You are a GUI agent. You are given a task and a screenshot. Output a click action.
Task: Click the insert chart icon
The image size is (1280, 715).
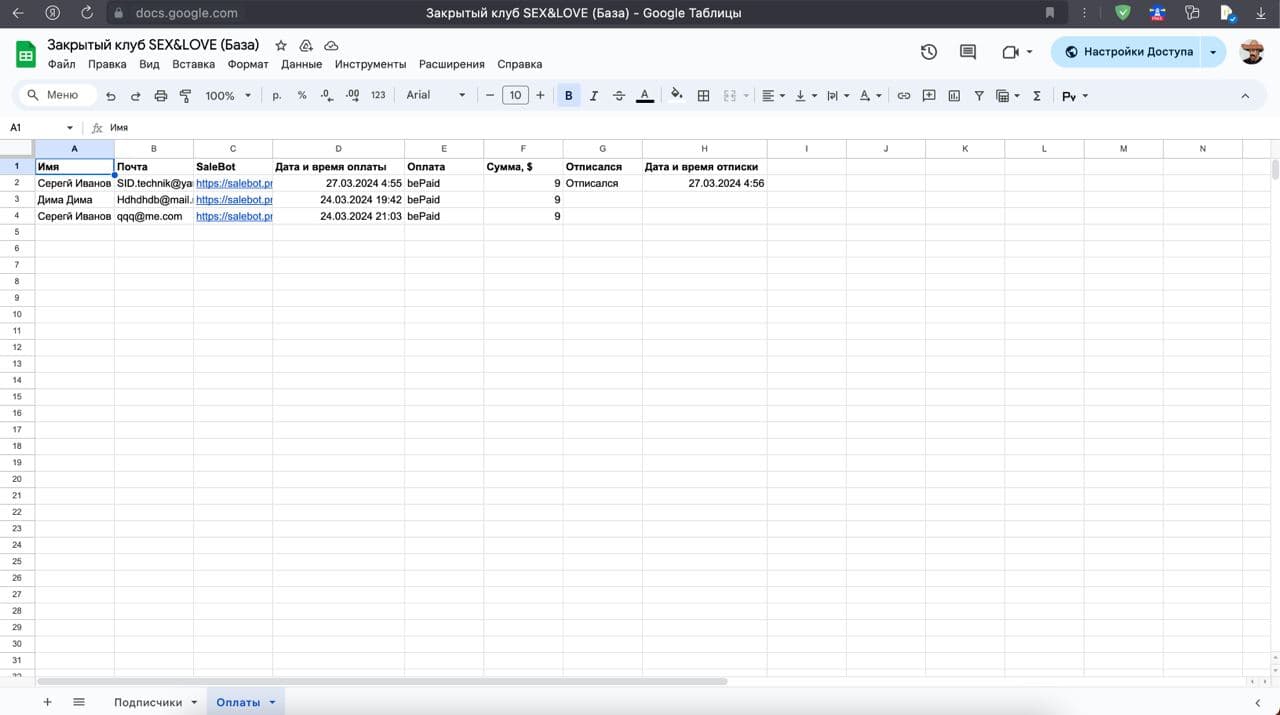coord(954,96)
